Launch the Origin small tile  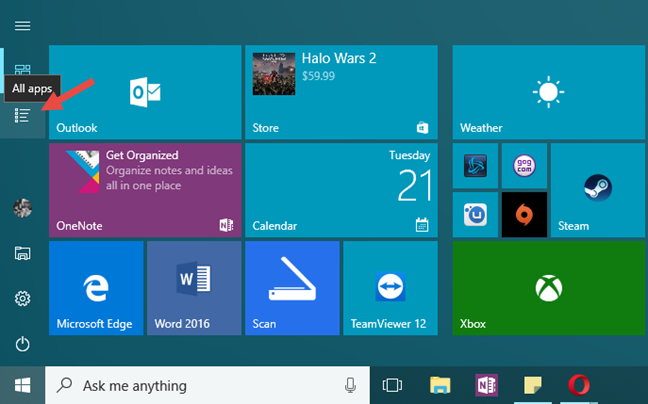tap(524, 215)
